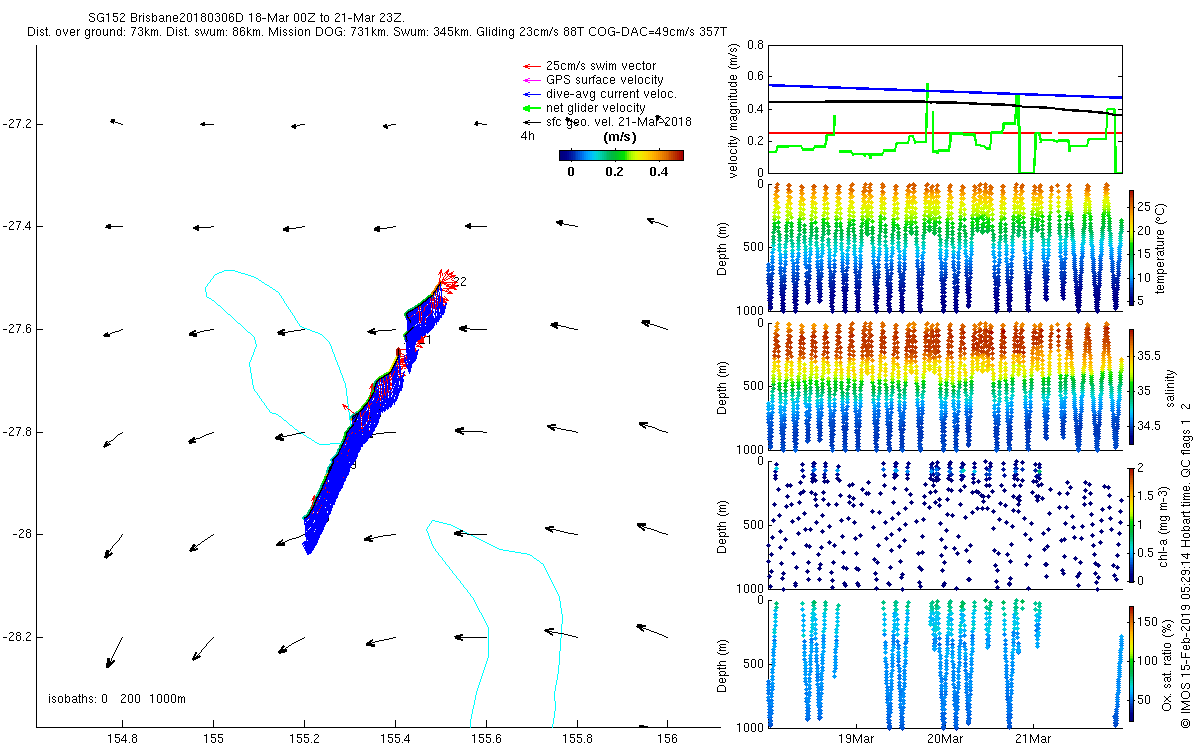Click the Ox. sat. ratio colorbar

click(x=1131, y=664)
